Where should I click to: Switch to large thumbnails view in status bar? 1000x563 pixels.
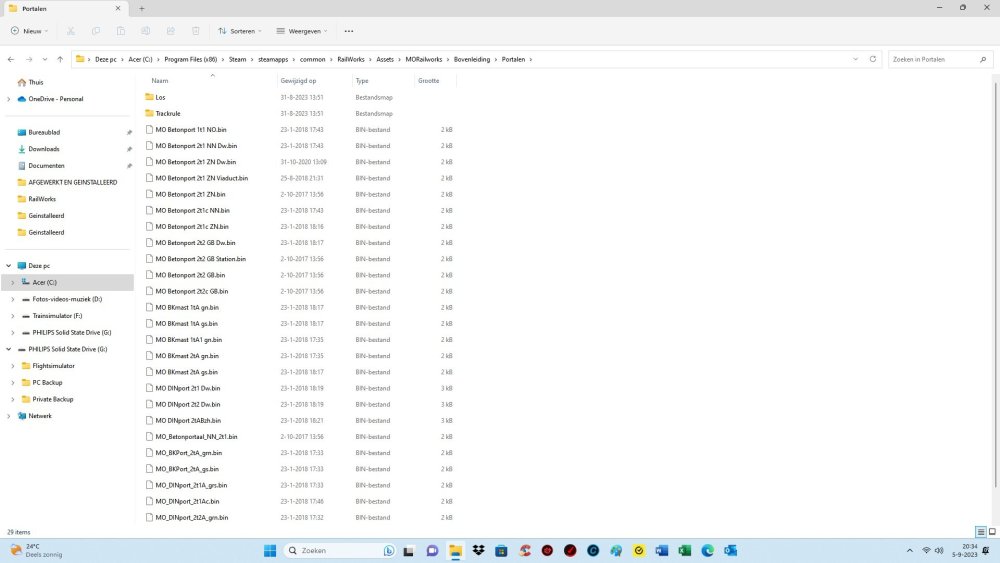[x=991, y=532]
